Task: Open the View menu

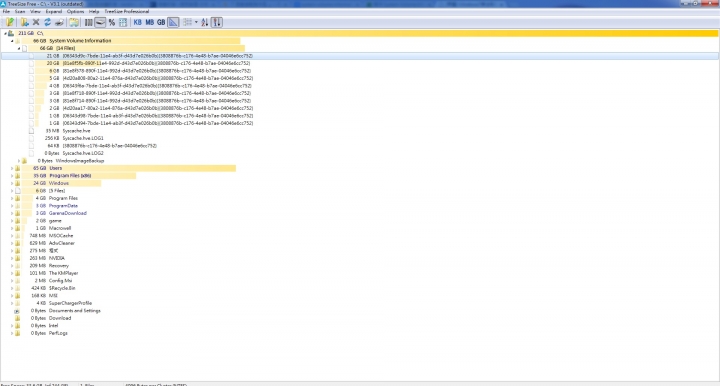Action: (35, 11)
